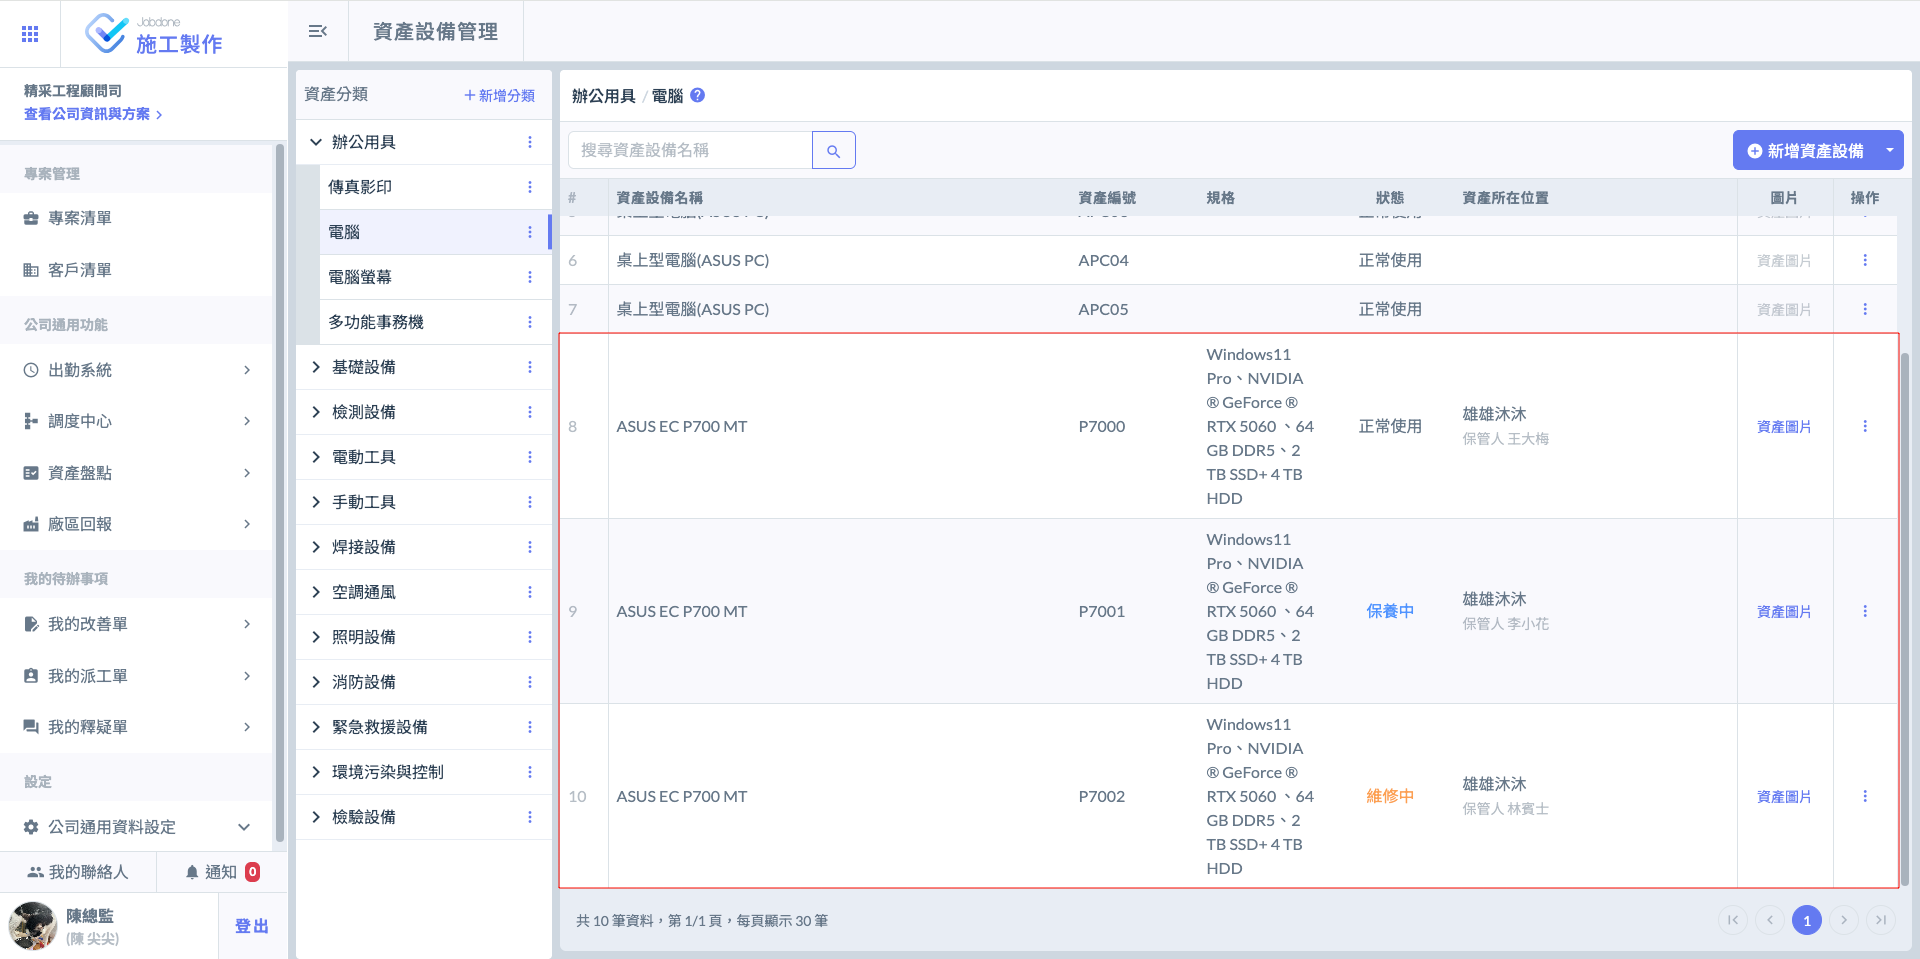1920x959 pixels.
Task: Open the 資產盤點 sidebar menu
Action: click(x=136, y=473)
